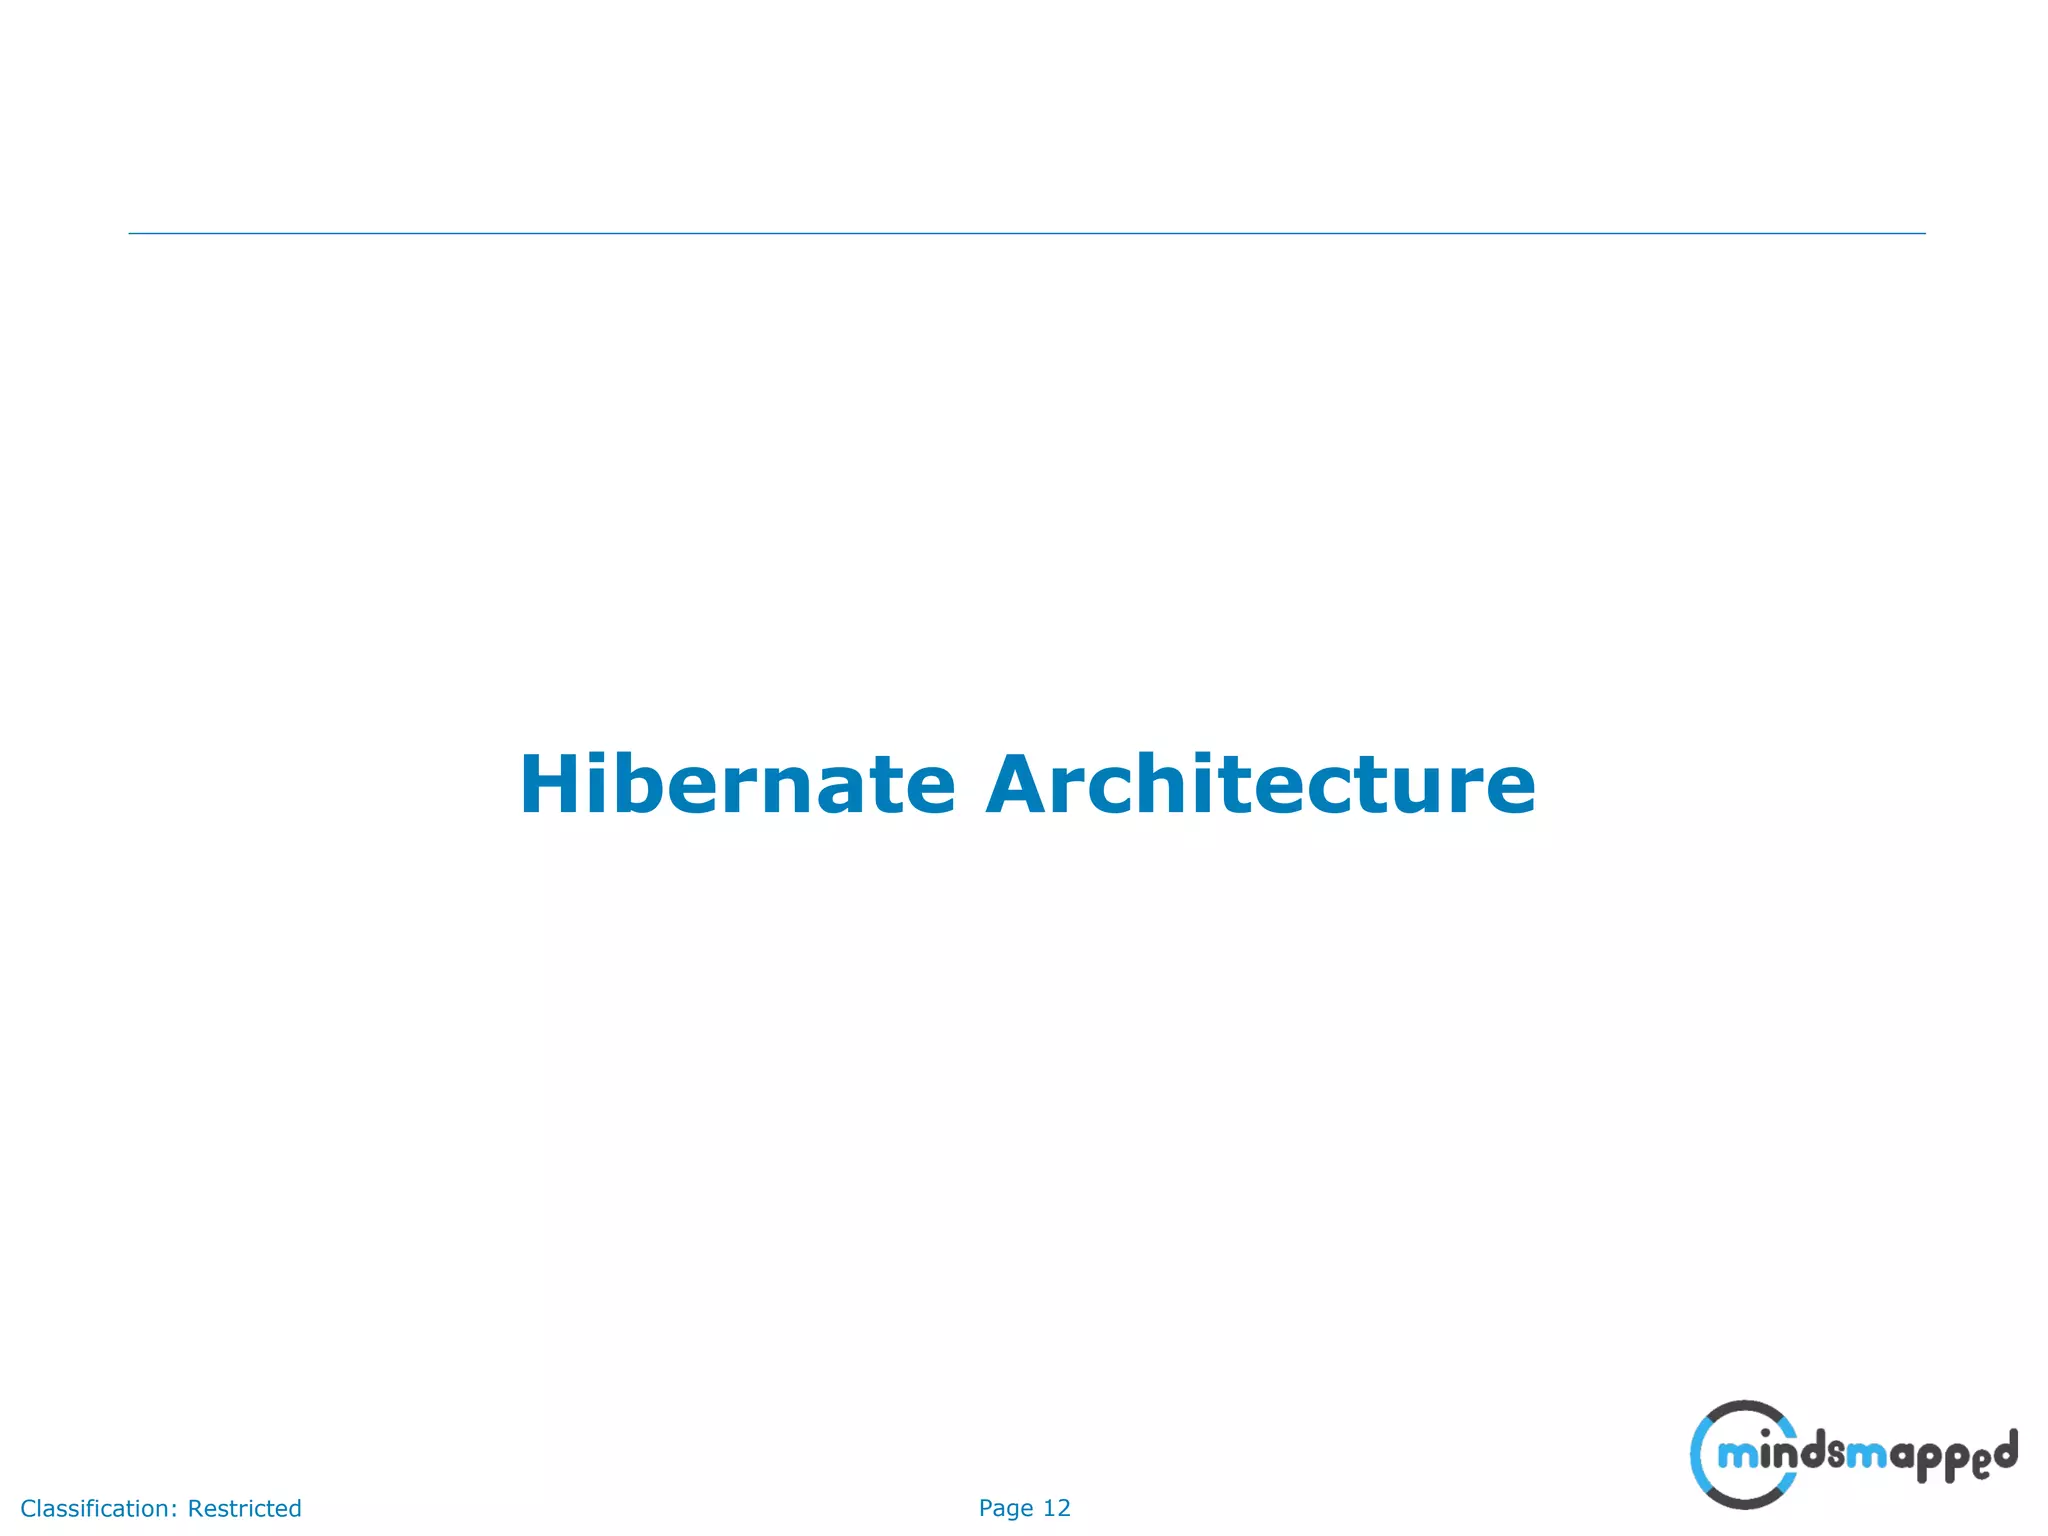
Task: Click the 'Classification: Restricted' footer text
Action: (x=161, y=1508)
